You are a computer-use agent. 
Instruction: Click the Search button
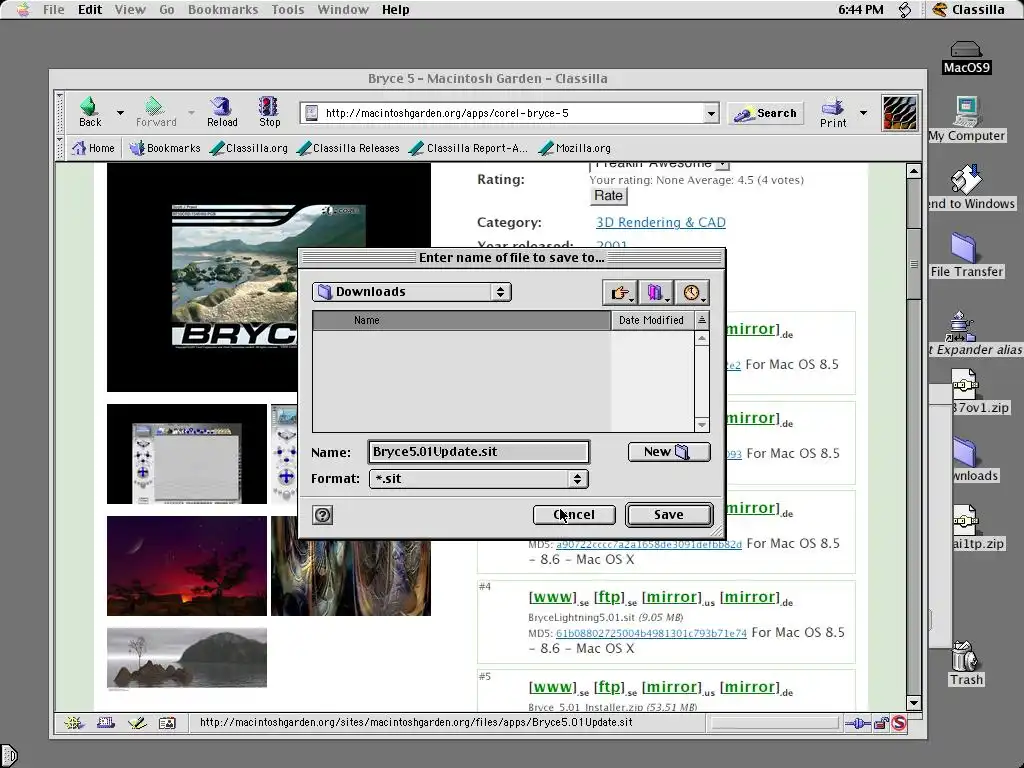(x=765, y=114)
